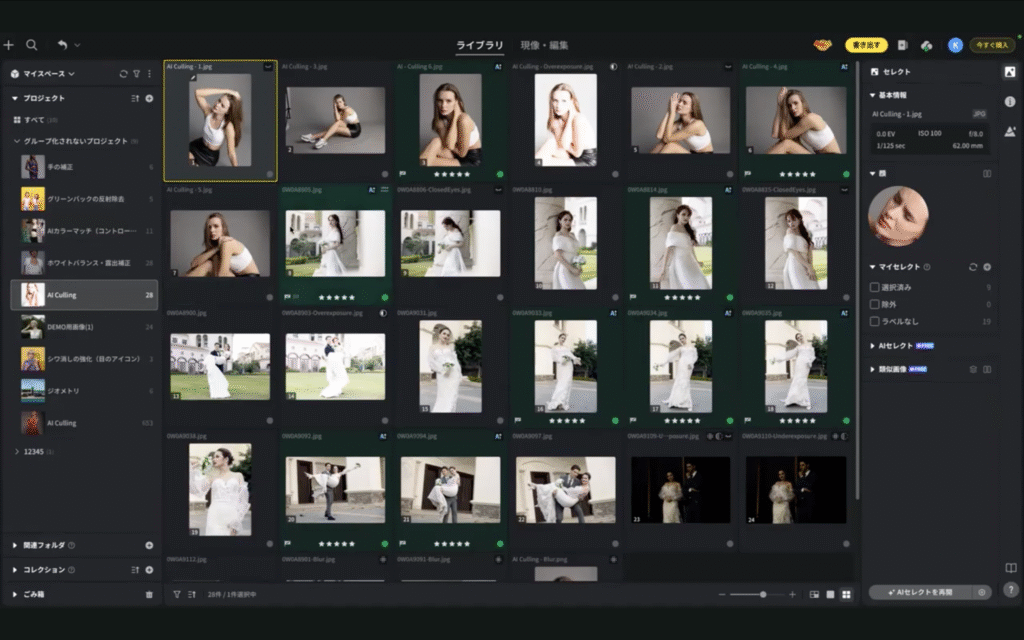Click the search magnifier icon
This screenshot has width=1024, height=640.
tap(32, 45)
